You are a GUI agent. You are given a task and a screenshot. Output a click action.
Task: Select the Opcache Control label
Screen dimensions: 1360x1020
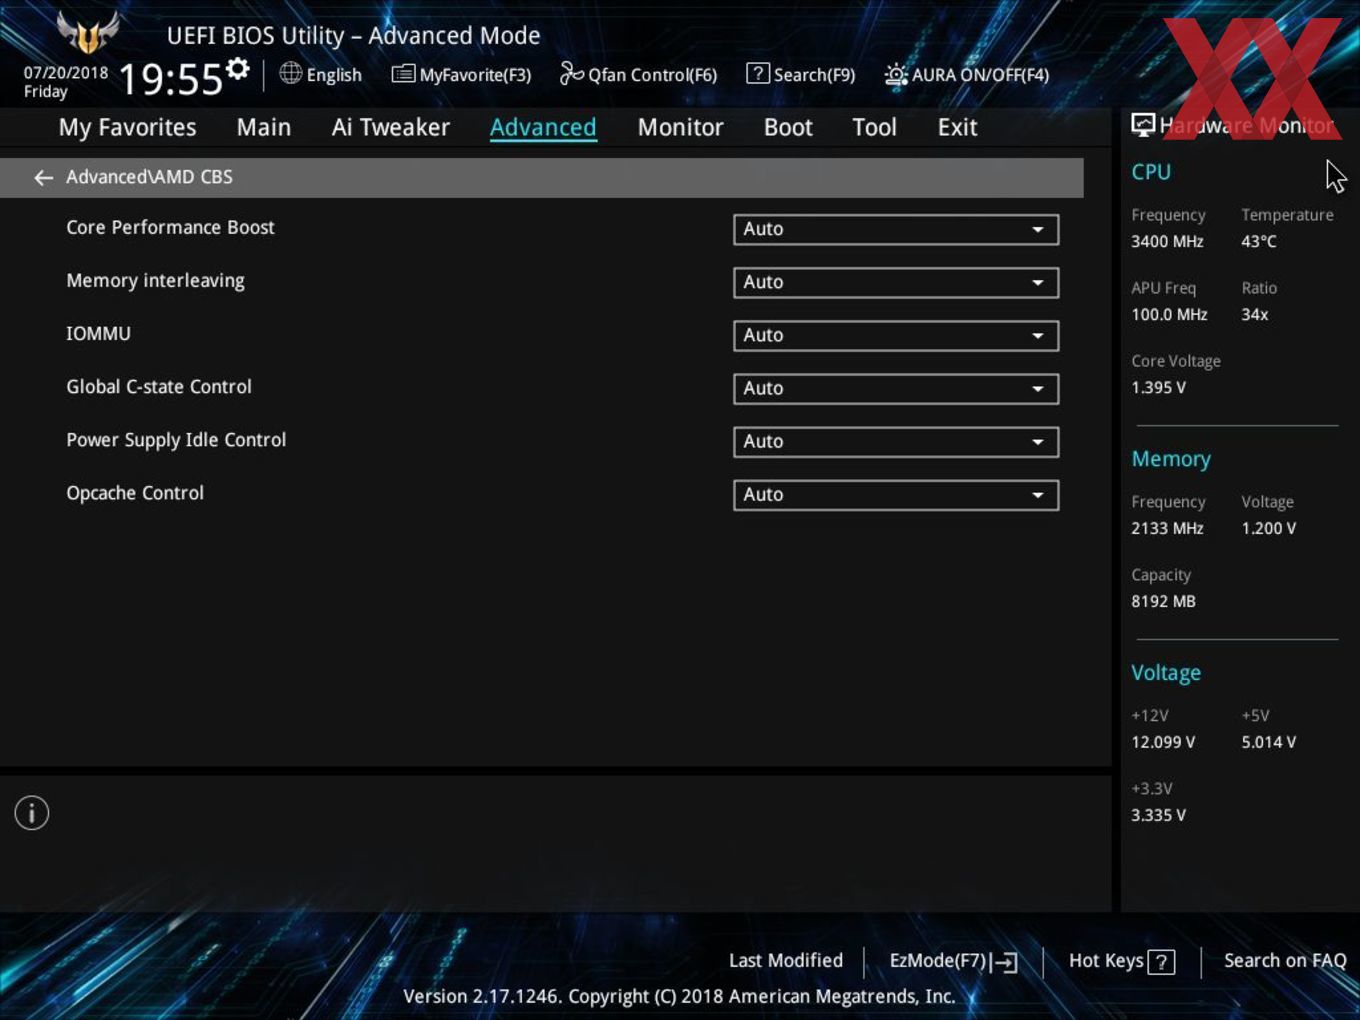pos(135,493)
